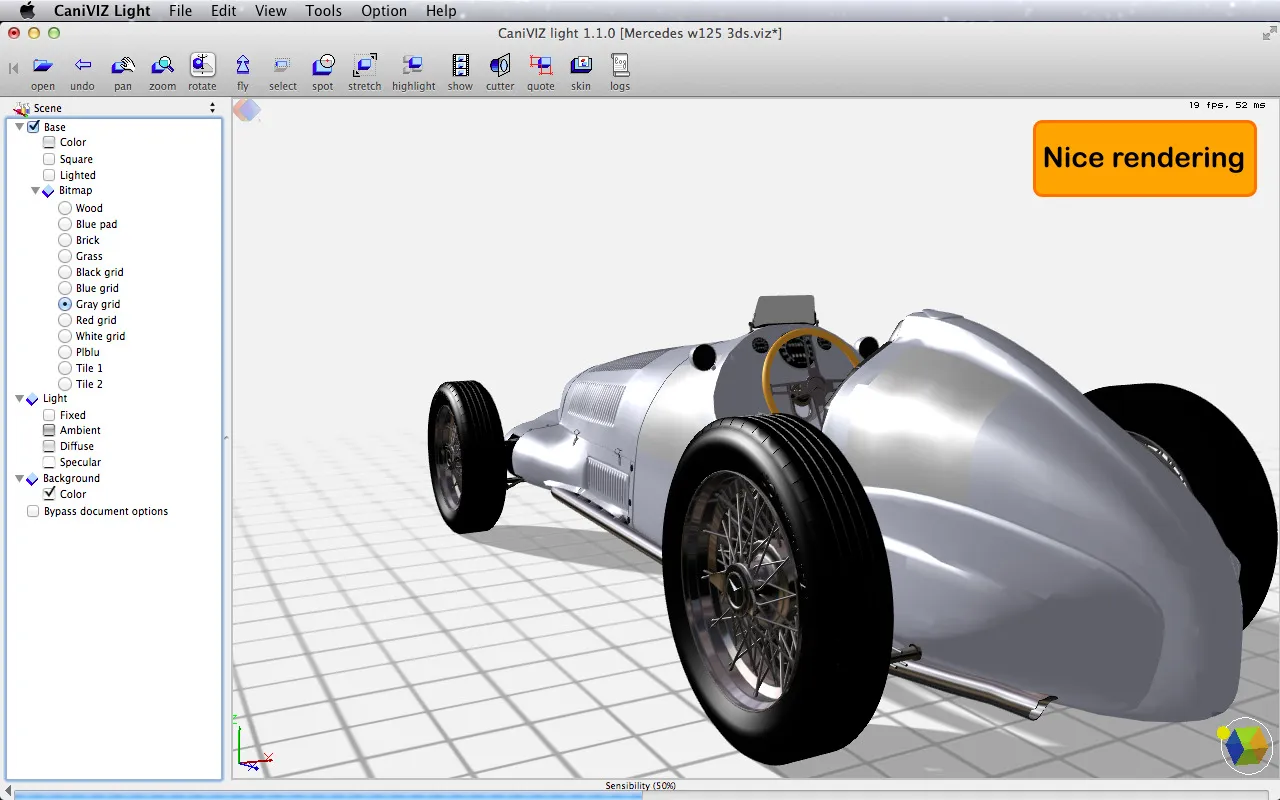Select the pan tool
Screen dimensions: 1280x800
coord(123,67)
